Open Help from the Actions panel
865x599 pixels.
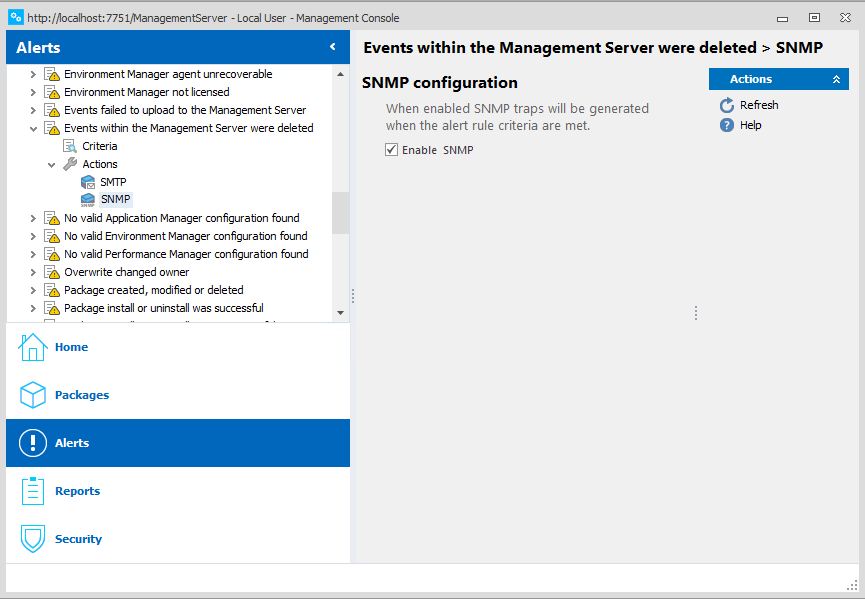pyautogui.click(x=726, y=125)
